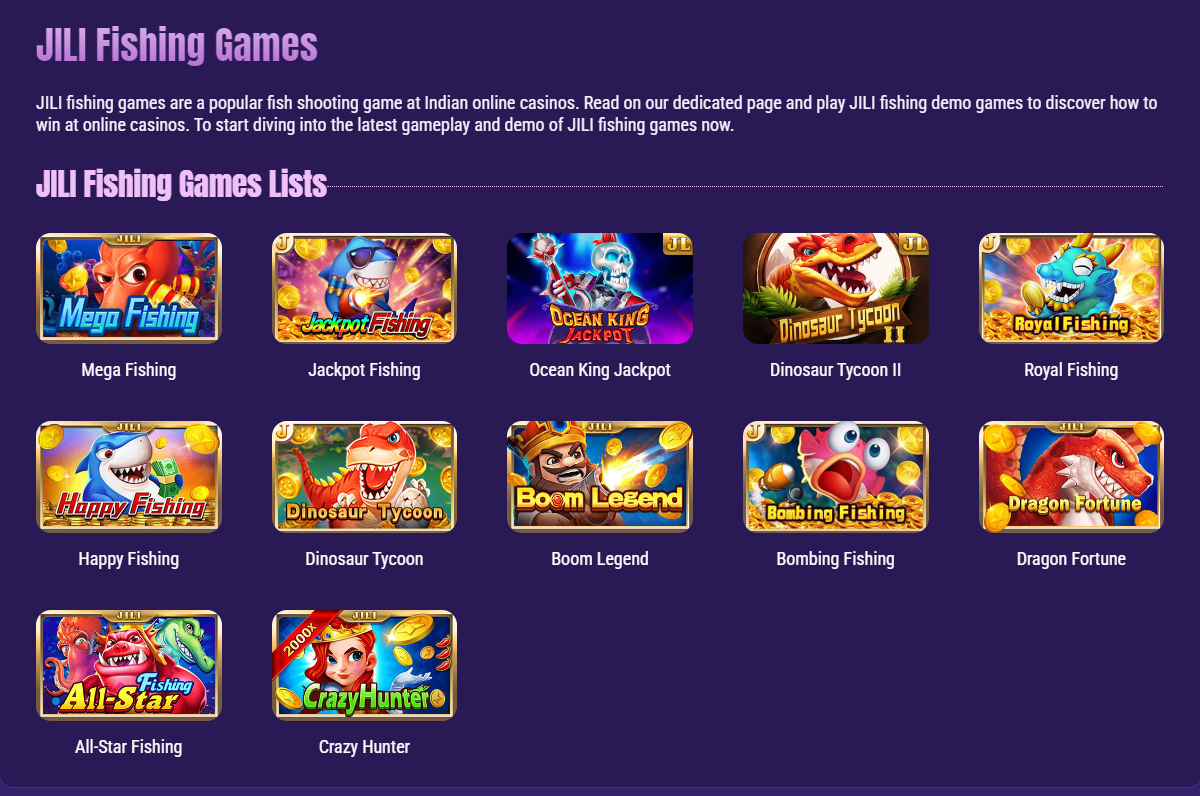This screenshot has height=796, width=1200.
Task: Follow the Jackpot Fishing title link
Action: [365, 370]
